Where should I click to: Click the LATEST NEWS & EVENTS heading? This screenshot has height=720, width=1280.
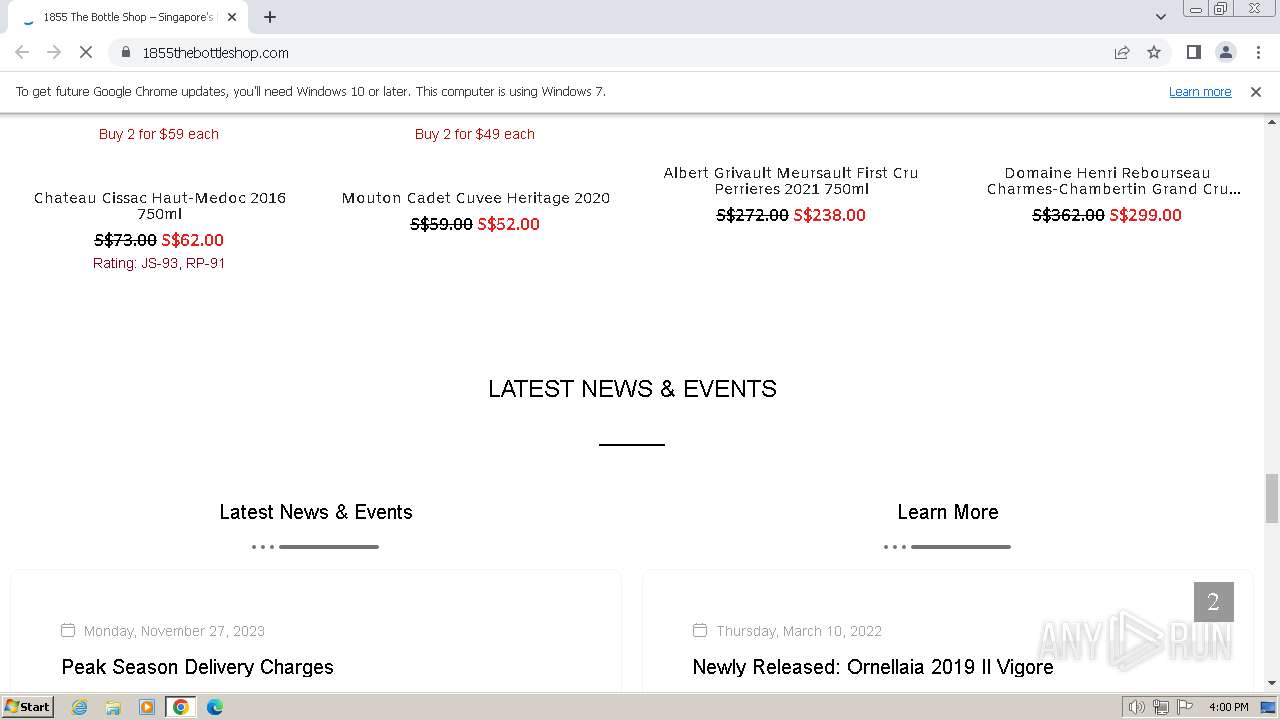(x=632, y=389)
